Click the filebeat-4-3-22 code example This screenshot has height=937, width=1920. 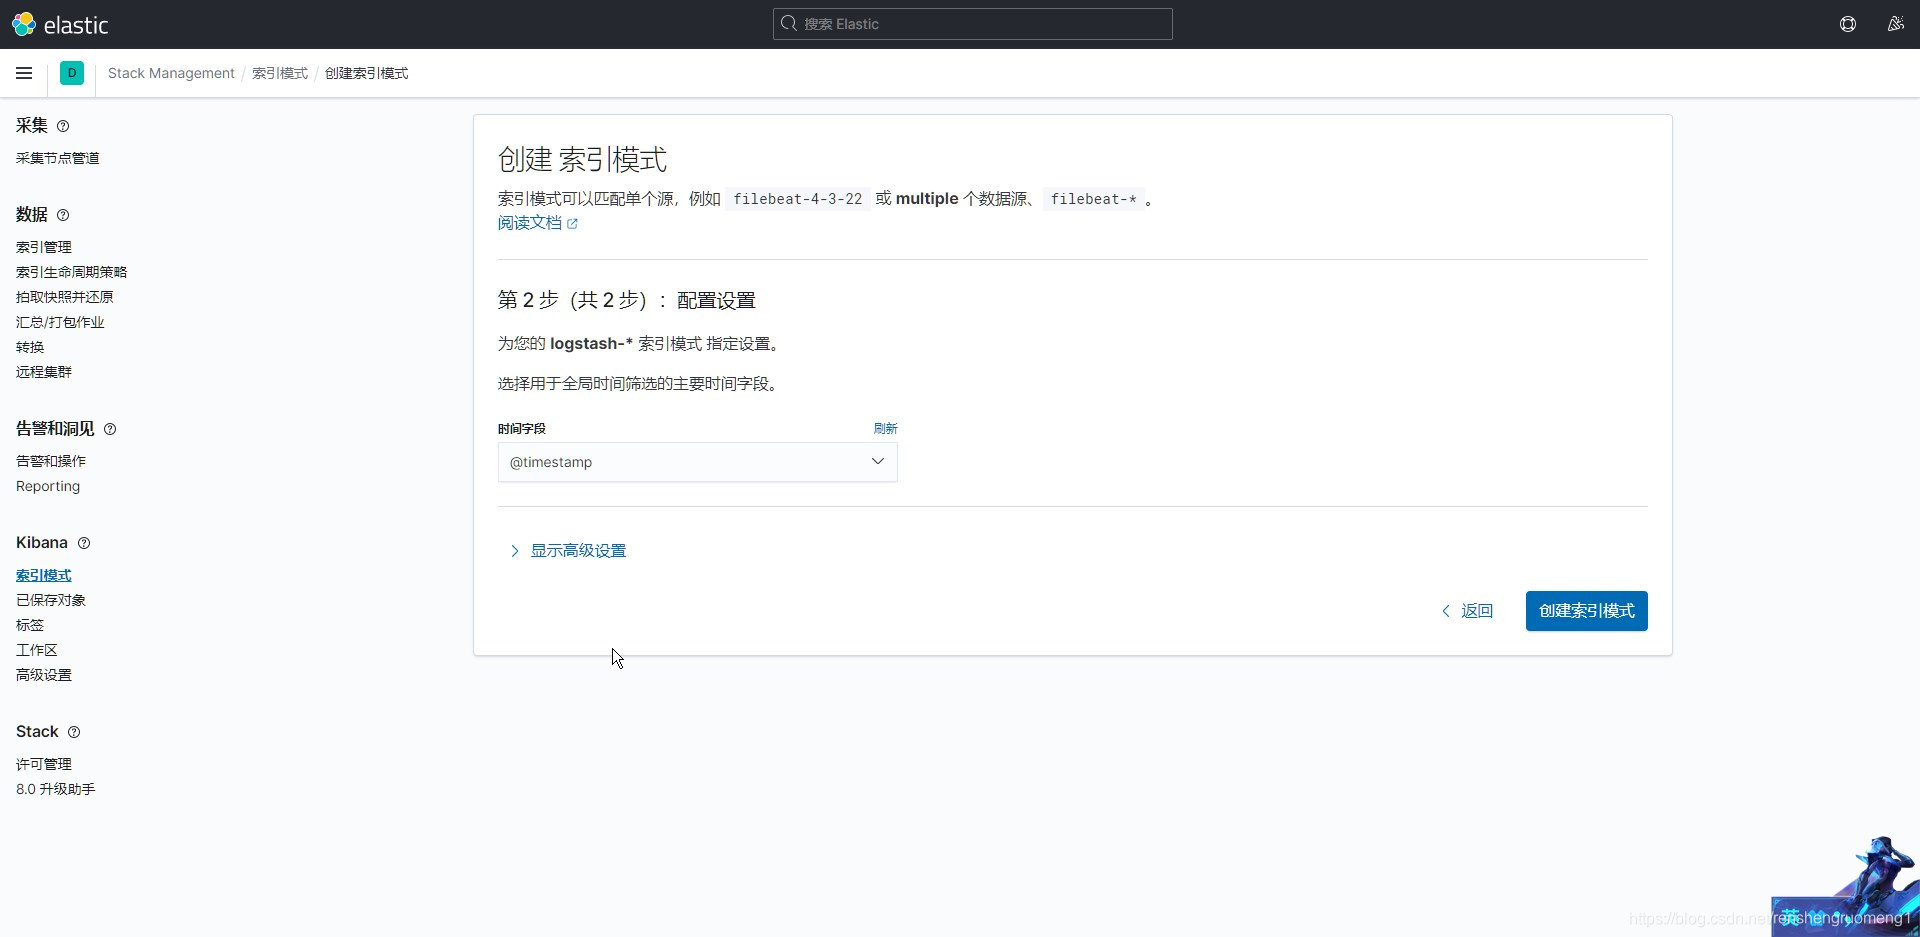797,199
